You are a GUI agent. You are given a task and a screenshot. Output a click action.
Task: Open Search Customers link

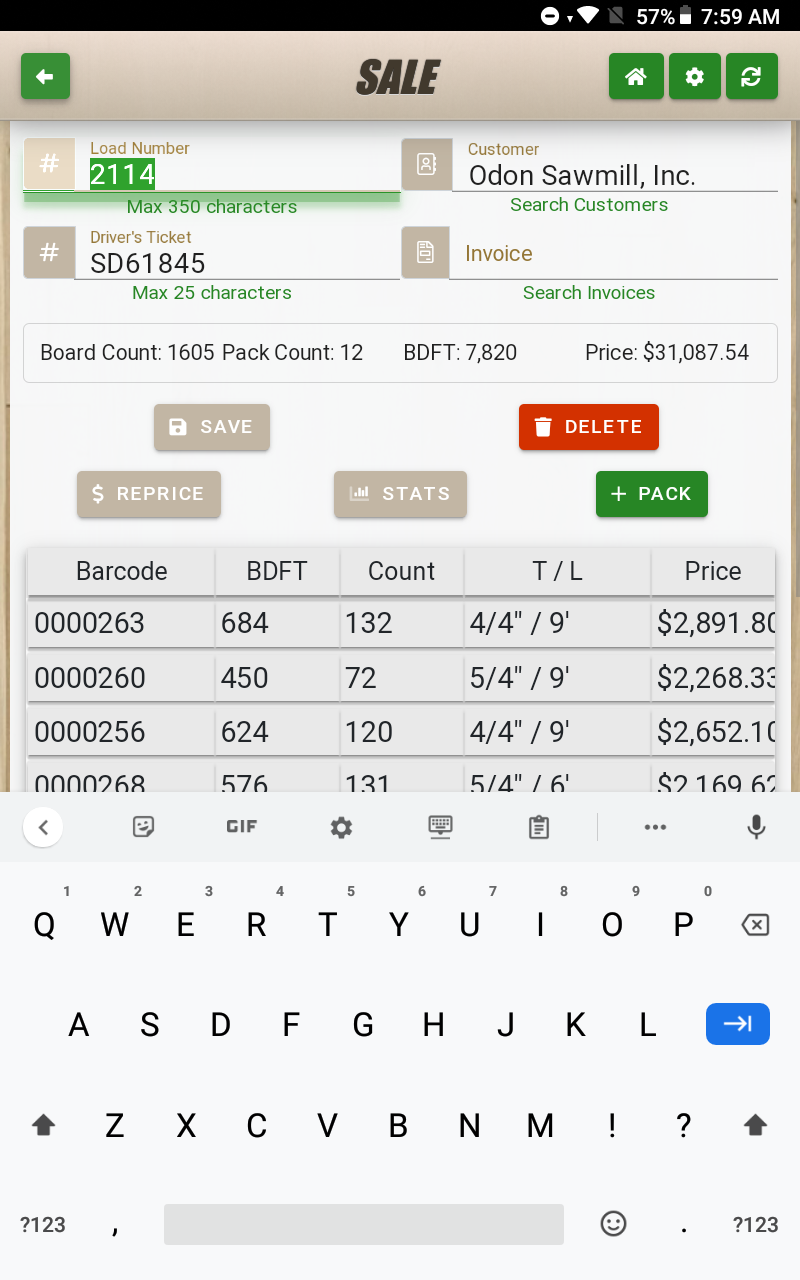point(589,204)
